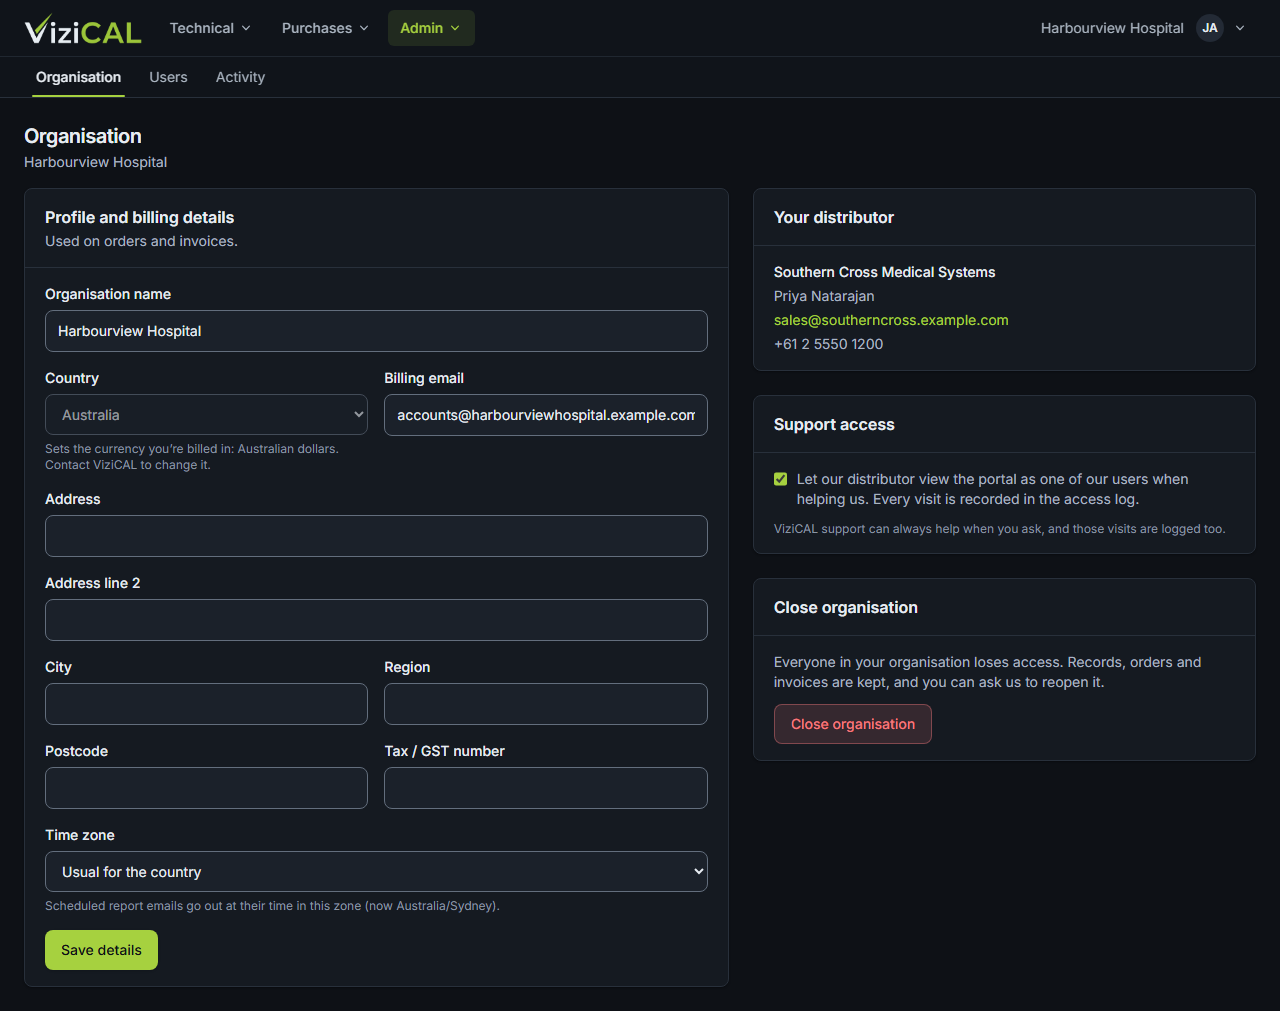This screenshot has width=1280, height=1011.
Task: Click the Tax / GST number field
Action: click(x=546, y=788)
